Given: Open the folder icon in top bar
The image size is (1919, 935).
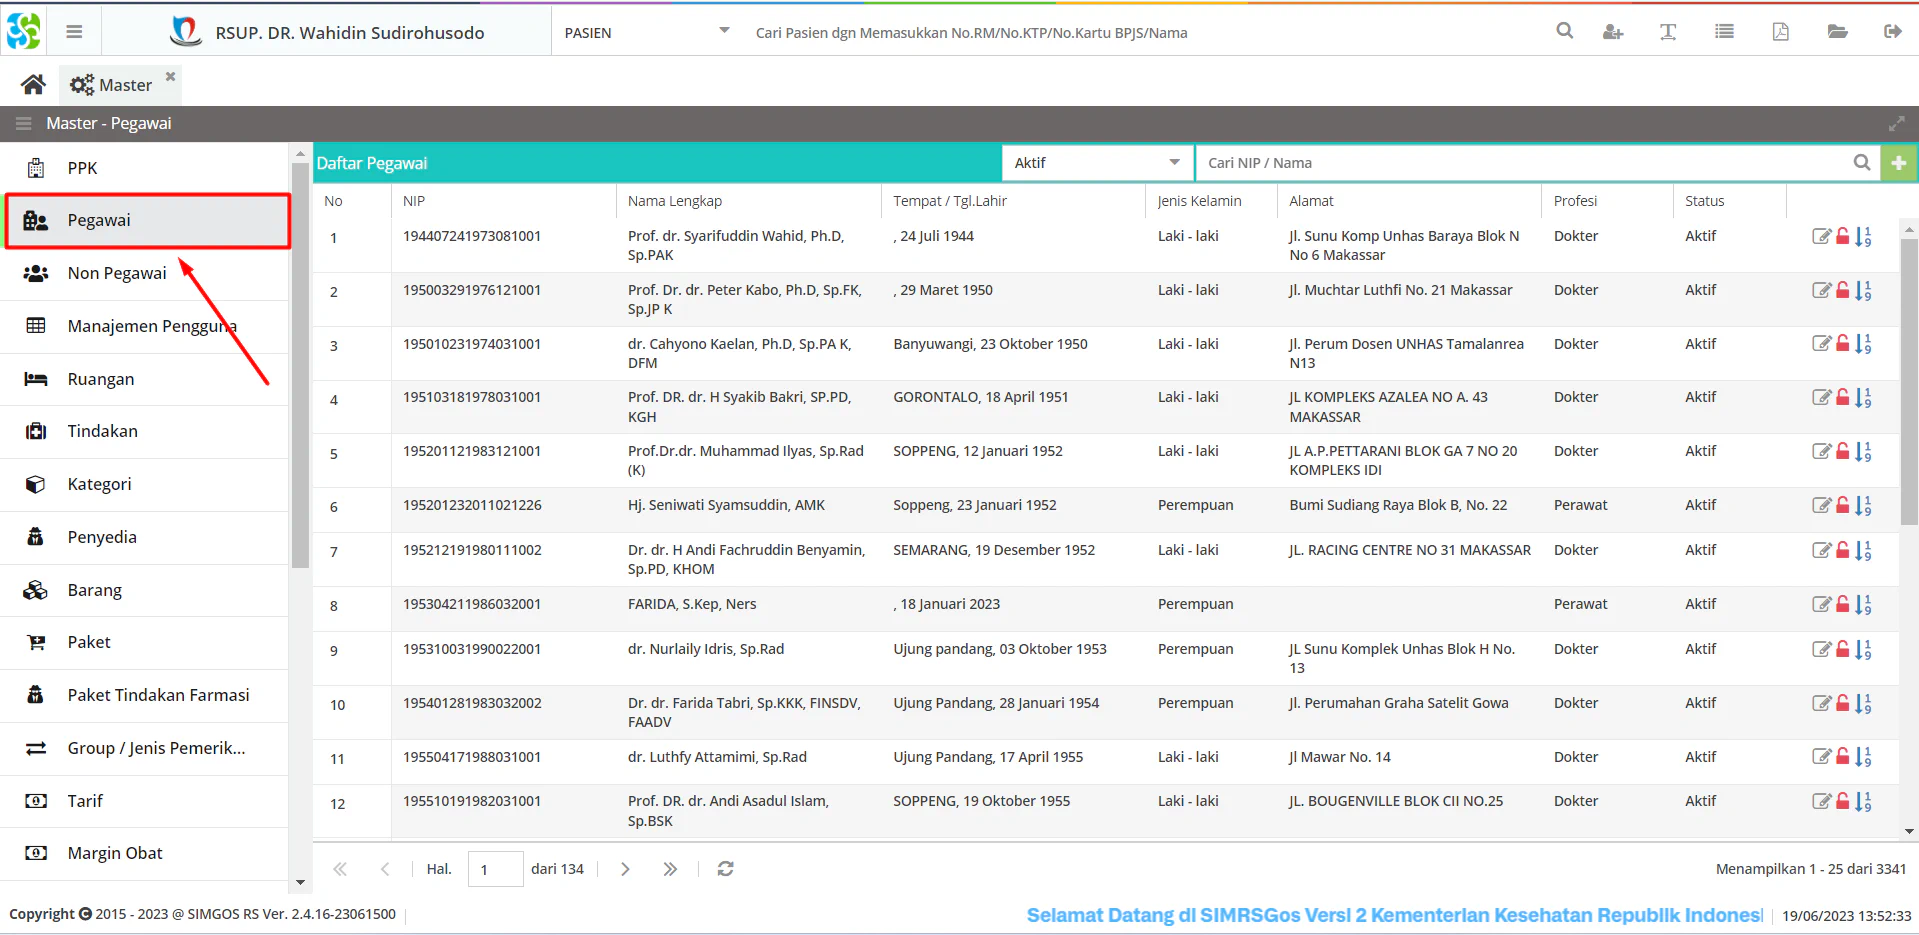Looking at the screenshot, I should [1837, 32].
